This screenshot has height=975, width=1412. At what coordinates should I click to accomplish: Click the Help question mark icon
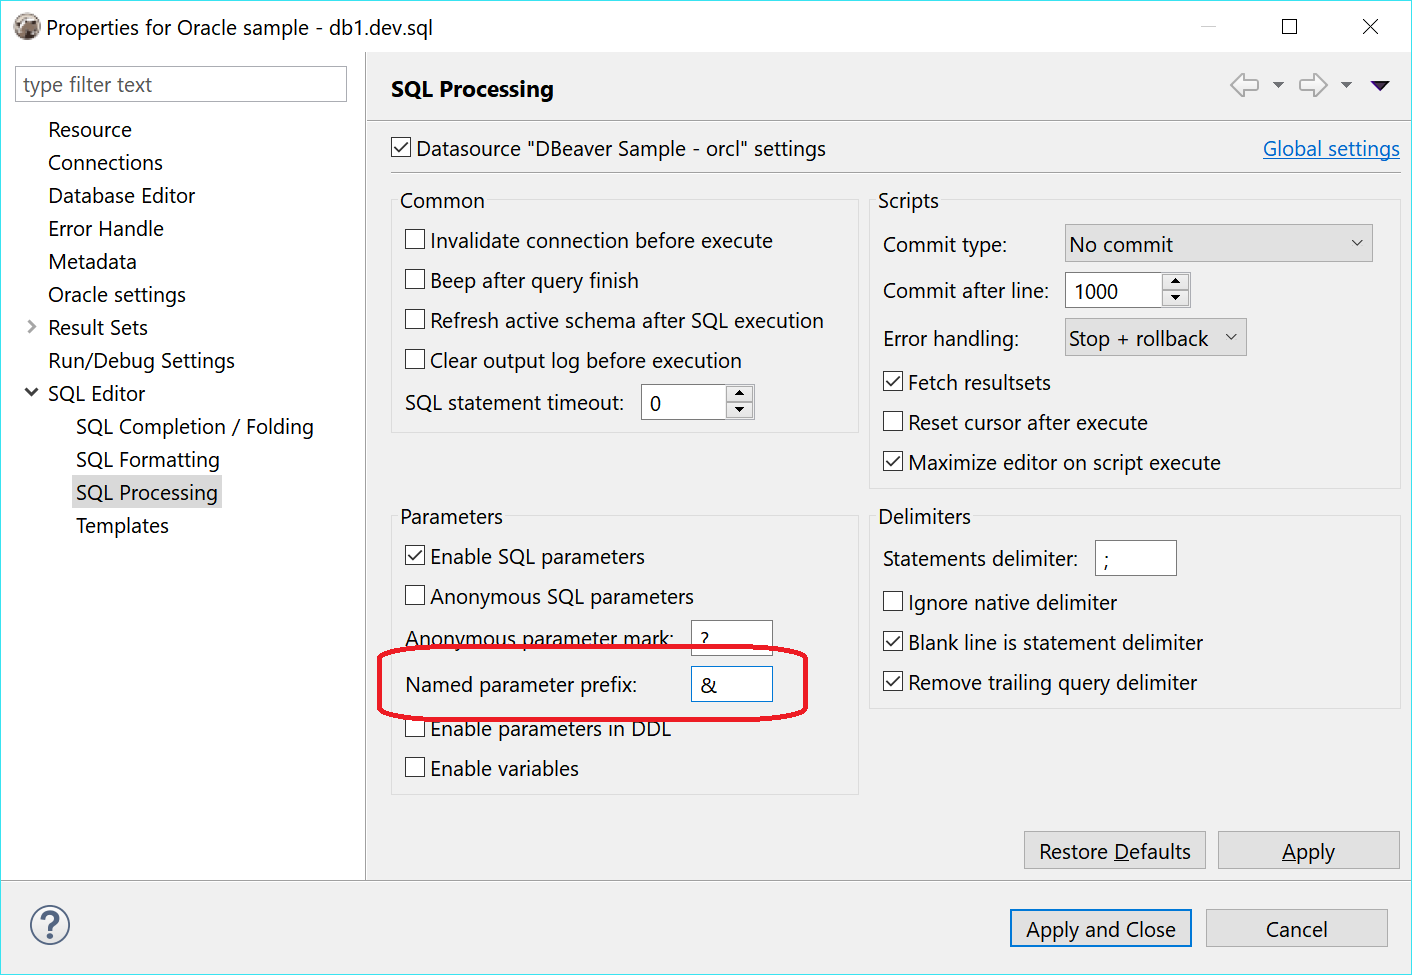[x=48, y=925]
